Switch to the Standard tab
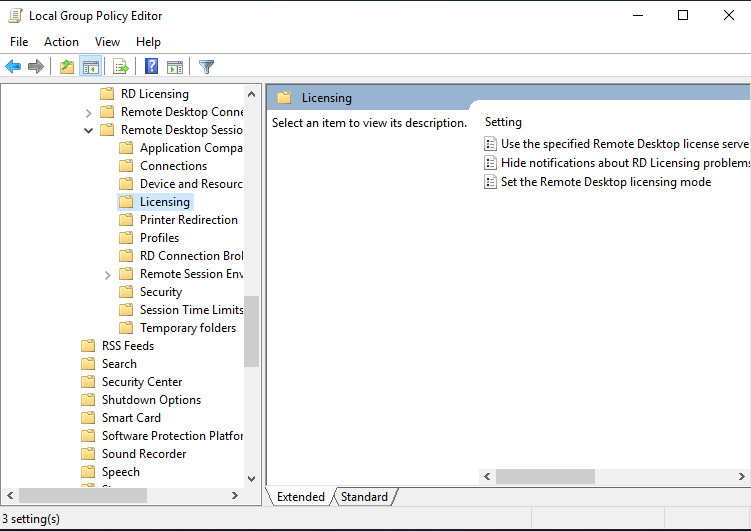 tap(364, 497)
